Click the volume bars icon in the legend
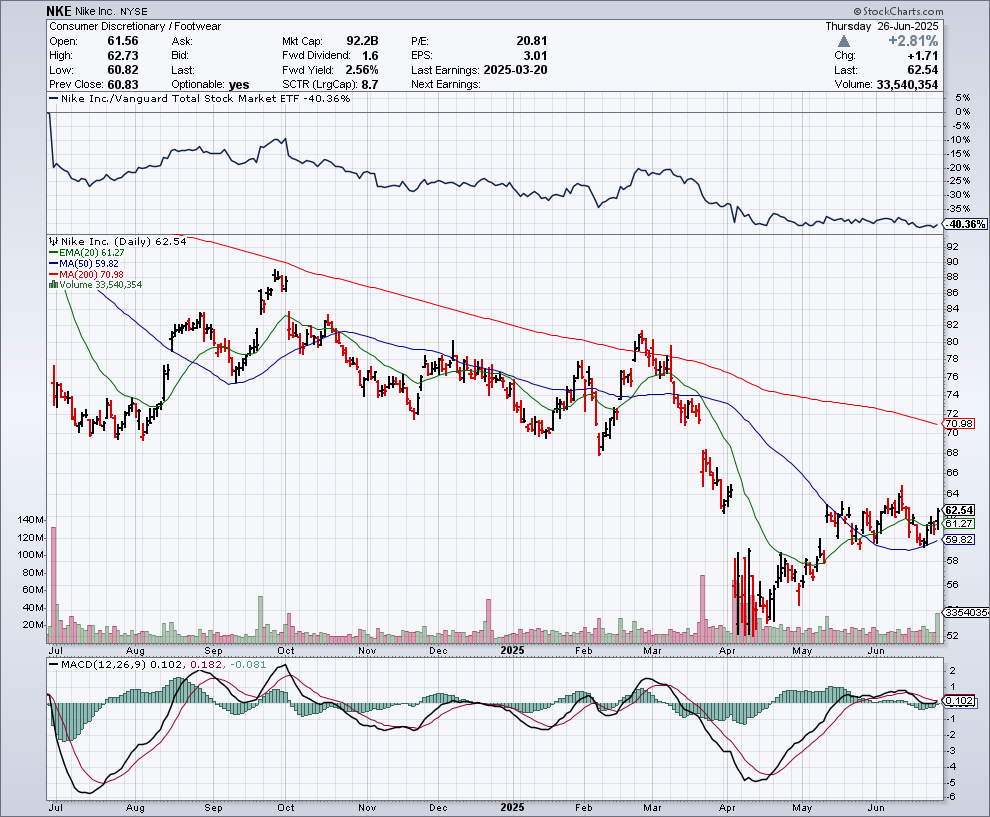Screen dimensions: 990x817 click(54, 285)
